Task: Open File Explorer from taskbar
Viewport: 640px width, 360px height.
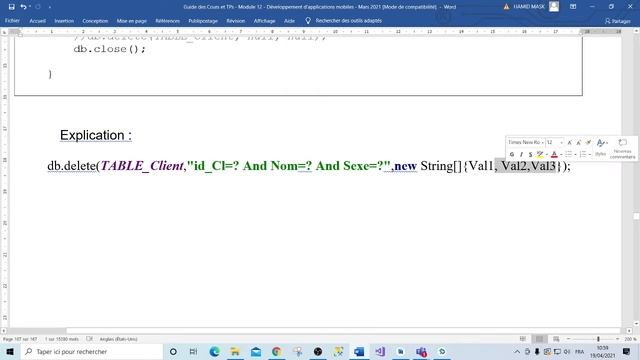Action: (235, 351)
